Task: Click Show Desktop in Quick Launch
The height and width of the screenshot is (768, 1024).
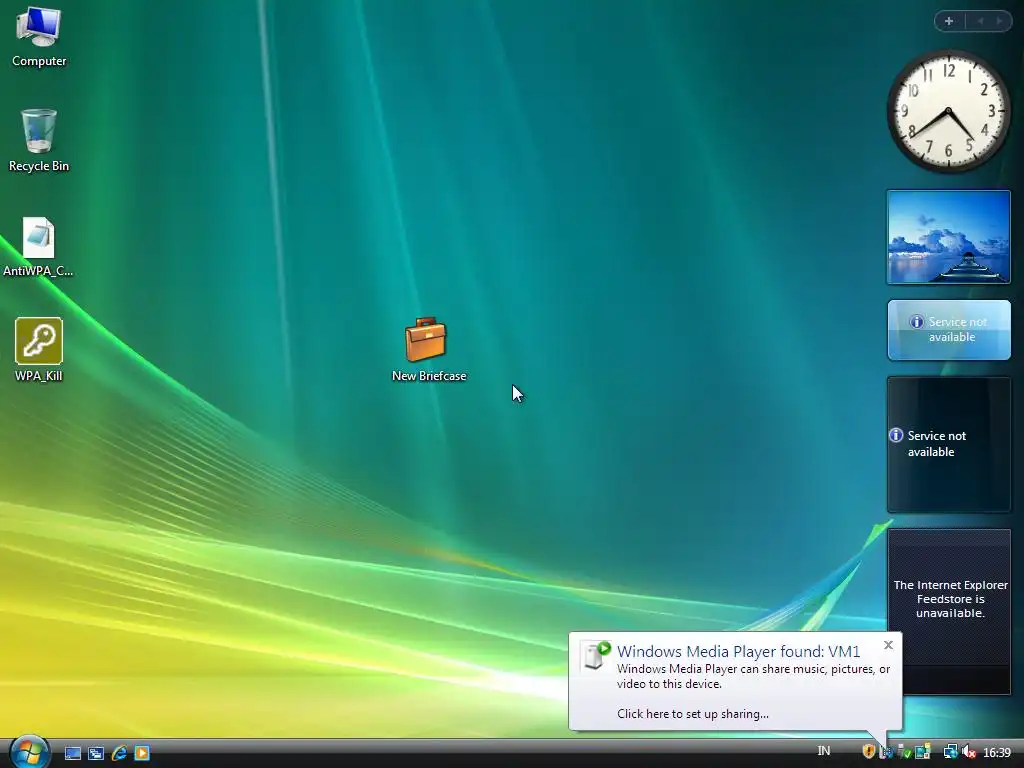Action: (x=72, y=753)
